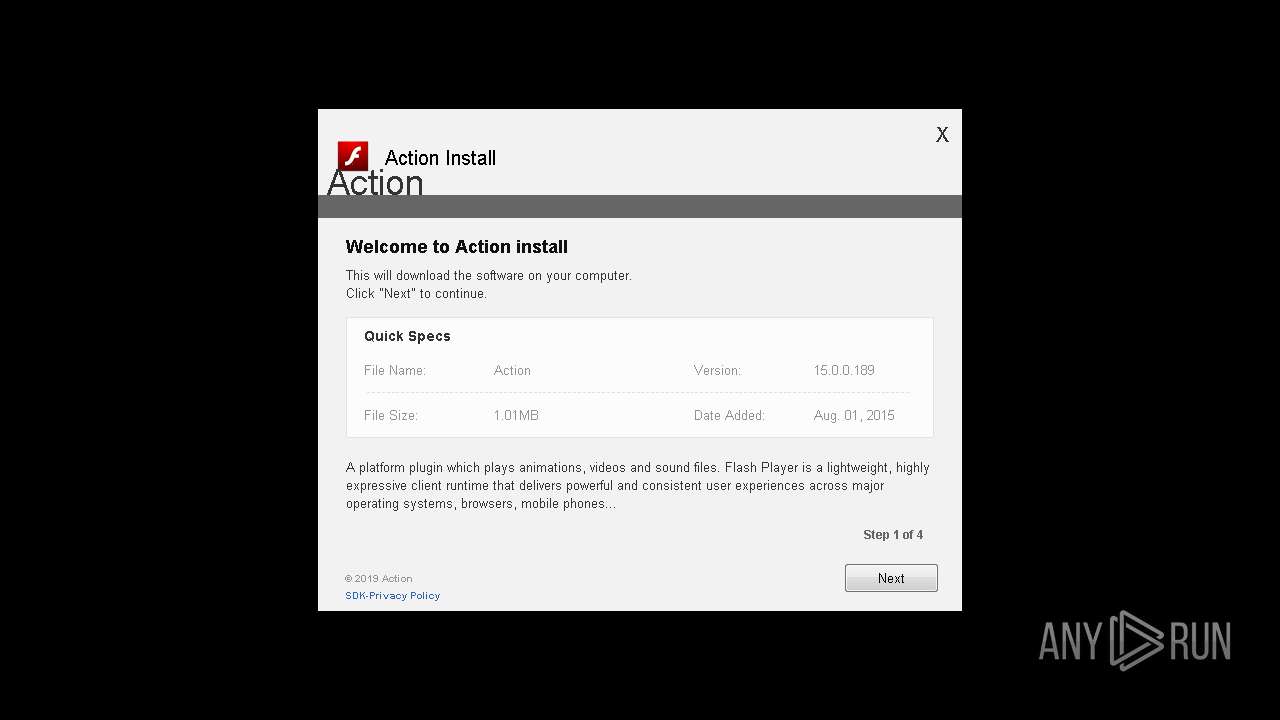This screenshot has width=1280, height=720.
Task: Click the 'Step 1 of 4' indicator
Action: tap(893, 535)
